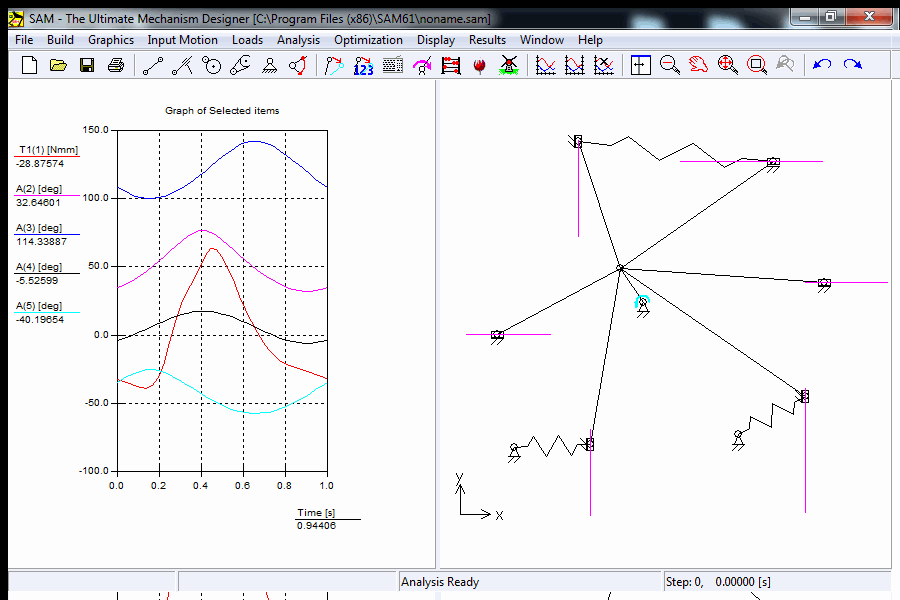The width and height of the screenshot is (900, 600).
Task: Select the A(5) [deg] graph legend label
Action: pos(39,306)
